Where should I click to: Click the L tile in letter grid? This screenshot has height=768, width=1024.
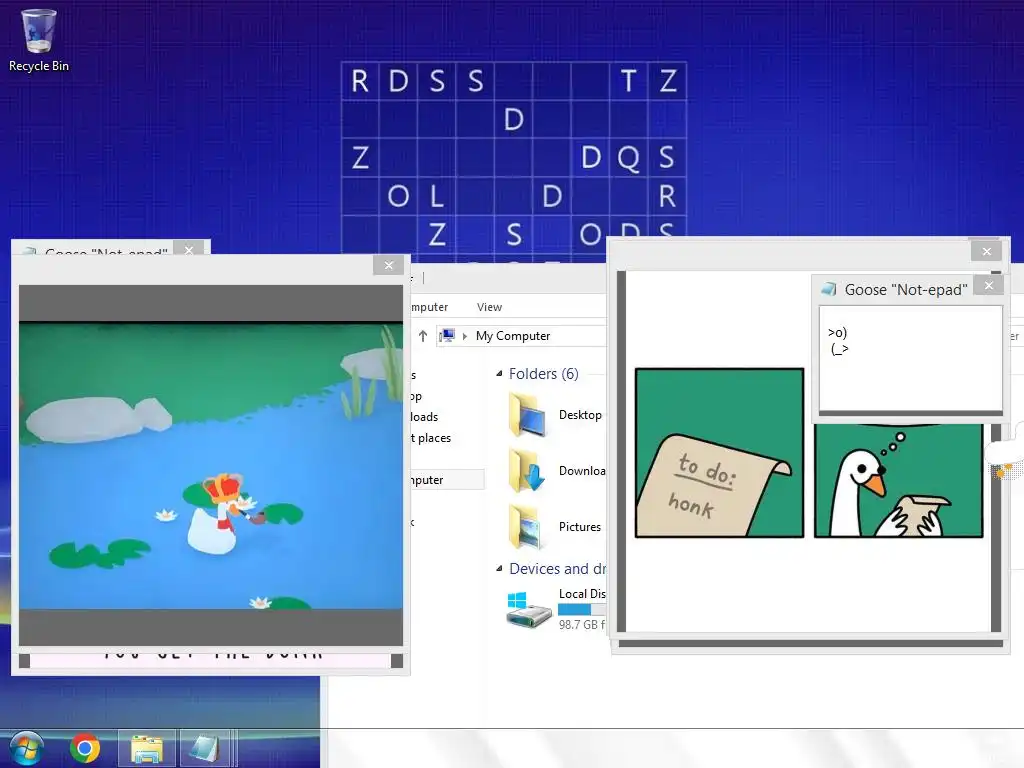(x=437, y=196)
